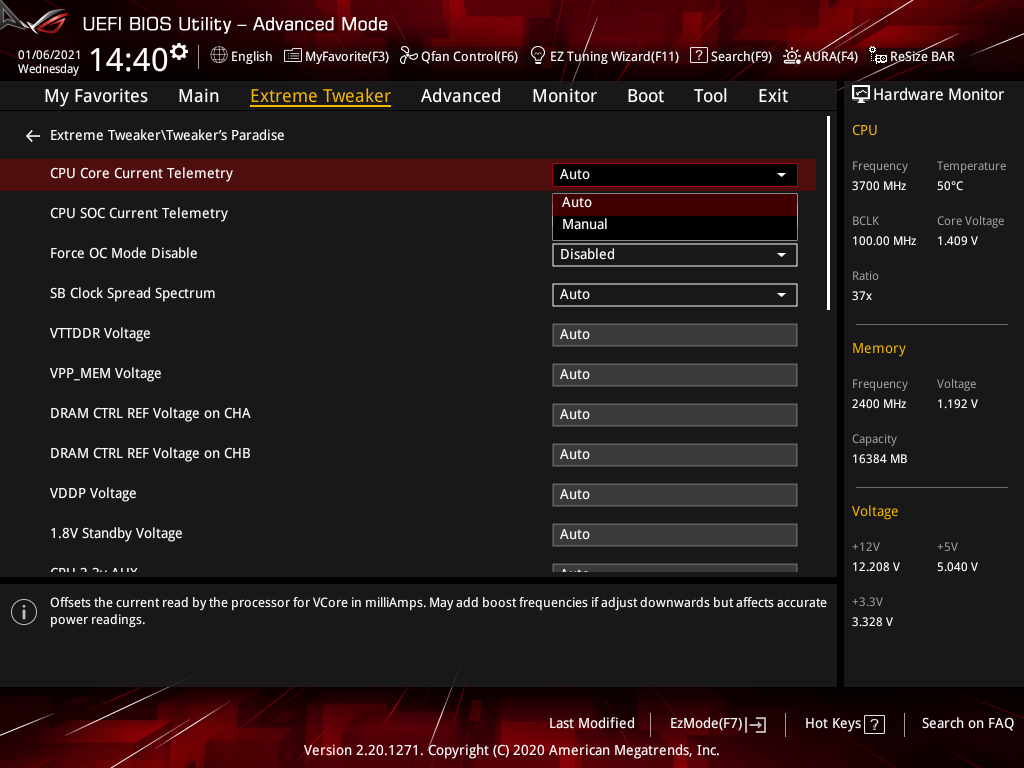This screenshot has height=768, width=1024.
Task: Click Memory capacity 16384 MB
Action: [x=879, y=459]
